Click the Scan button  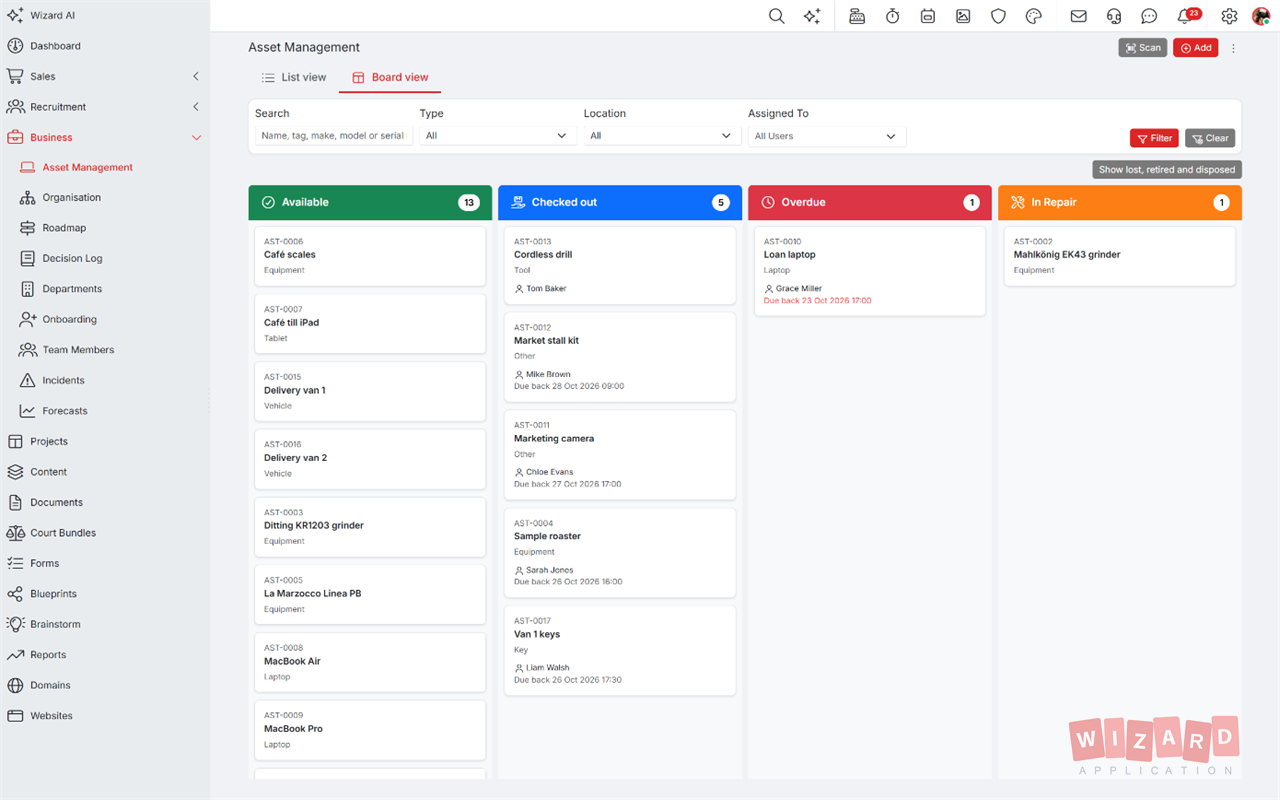click(x=1143, y=48)
